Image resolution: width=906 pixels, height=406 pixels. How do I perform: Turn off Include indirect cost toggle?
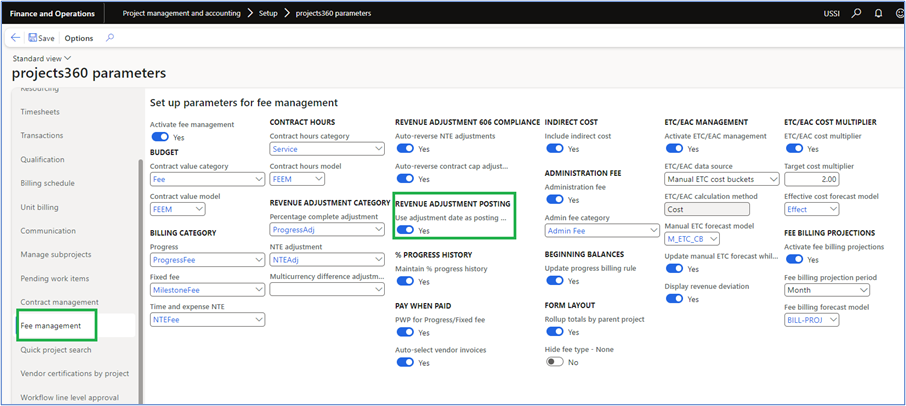point(555,149)
